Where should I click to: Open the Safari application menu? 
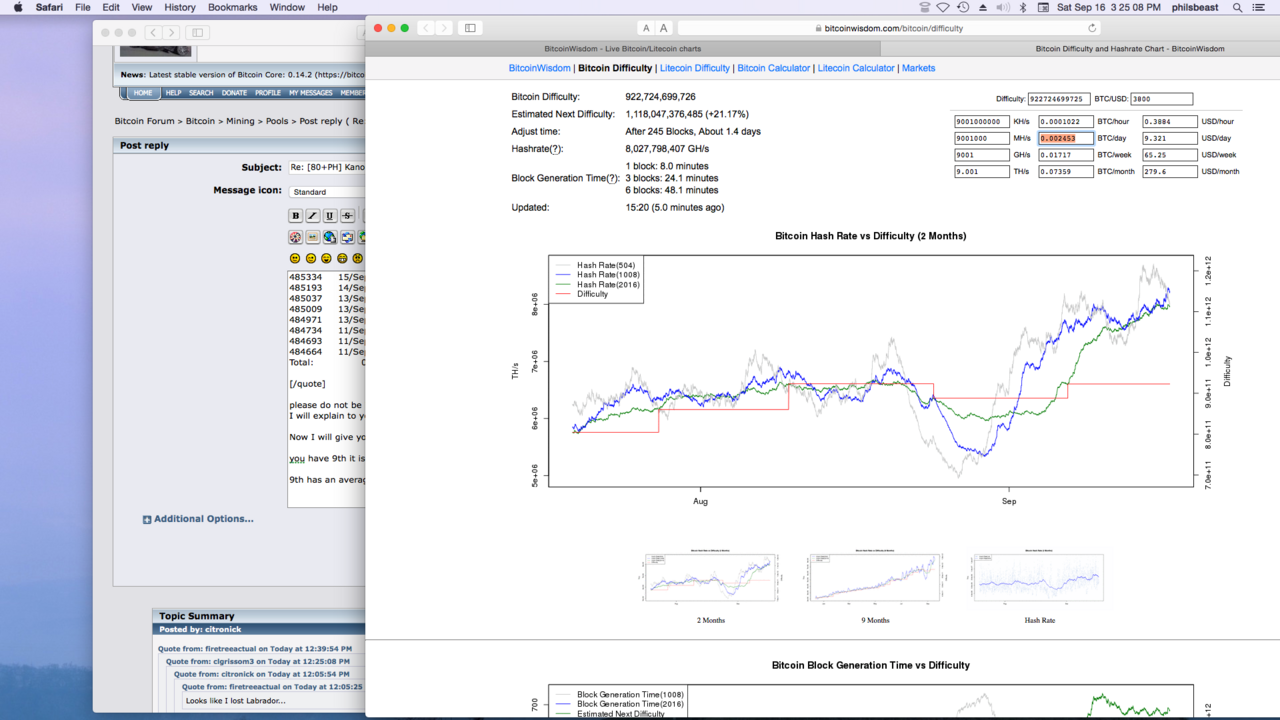[49, 7]
